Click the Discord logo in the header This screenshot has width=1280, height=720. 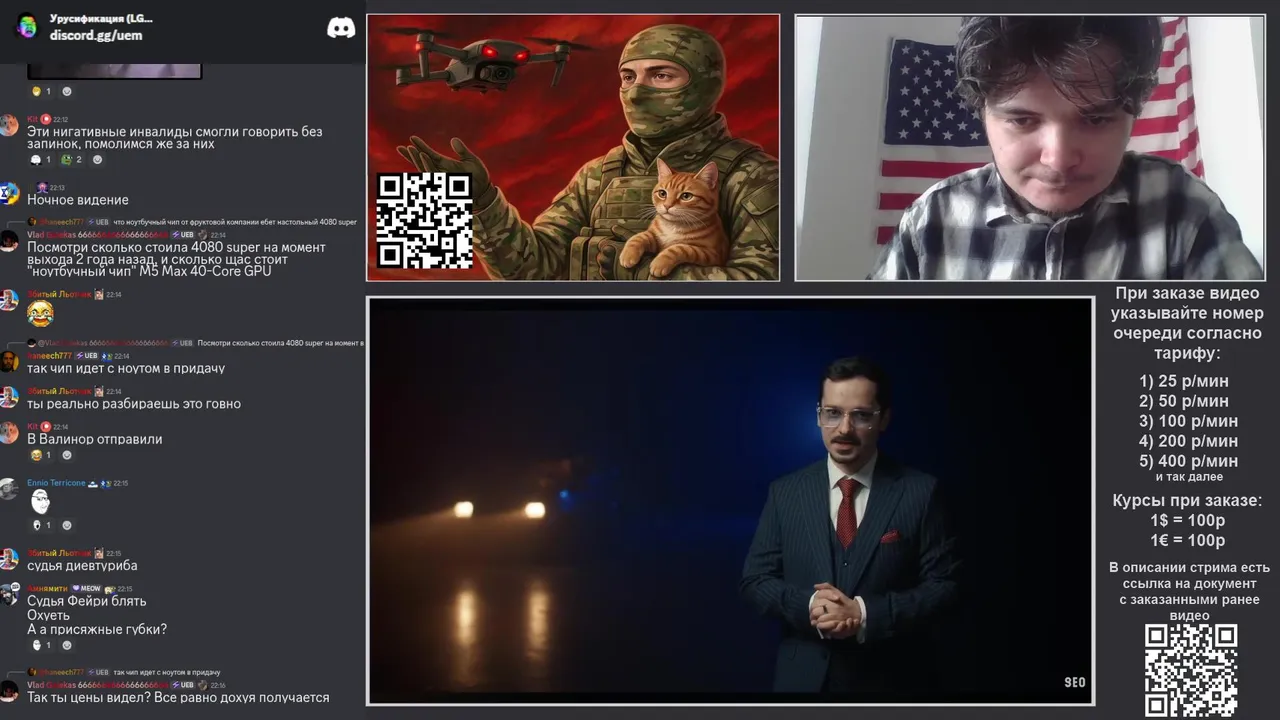(341, 28)
